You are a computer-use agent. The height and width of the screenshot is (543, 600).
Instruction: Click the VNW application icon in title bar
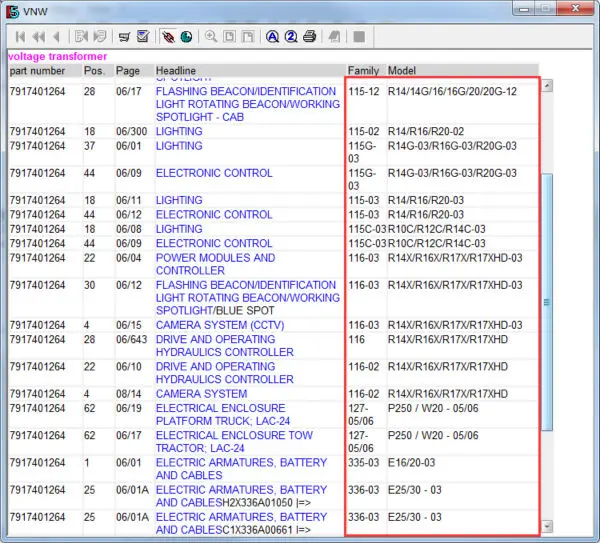point(12,11)
